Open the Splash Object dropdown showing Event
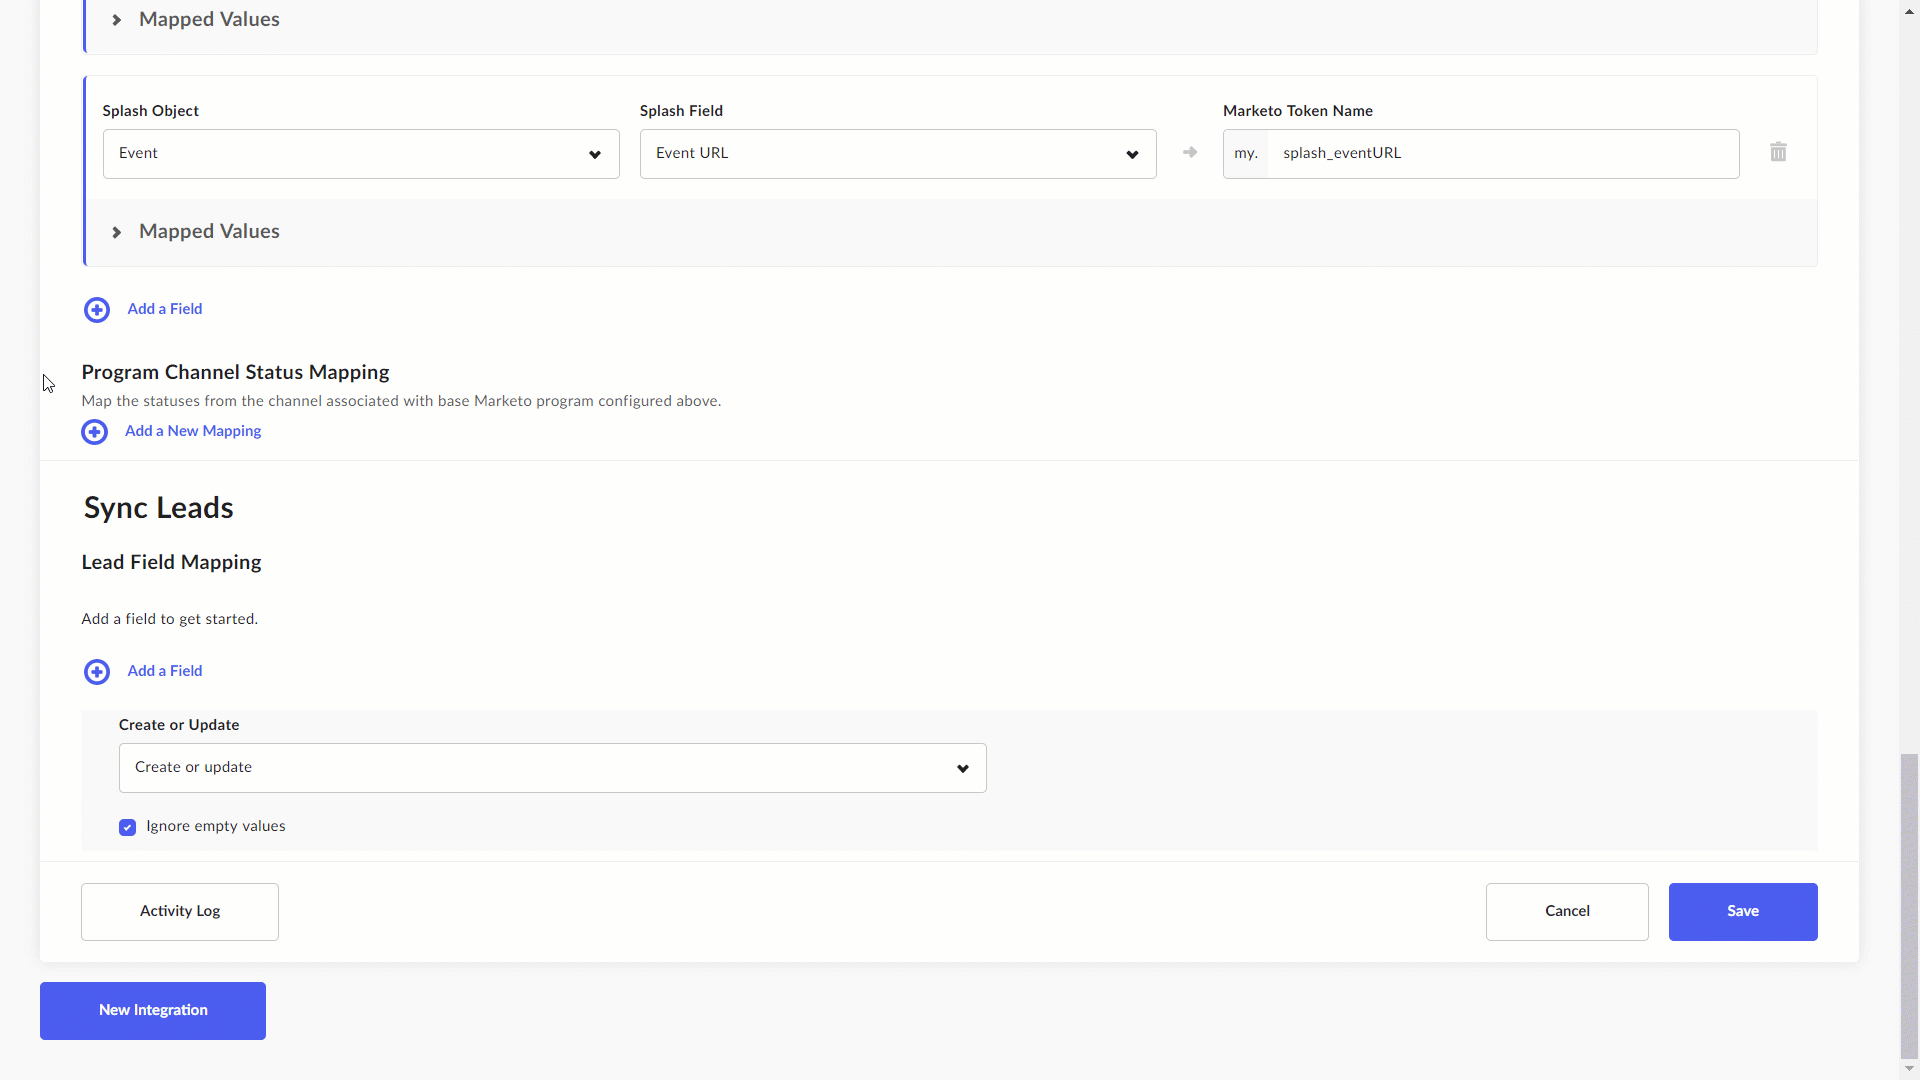 pos(361,154)
